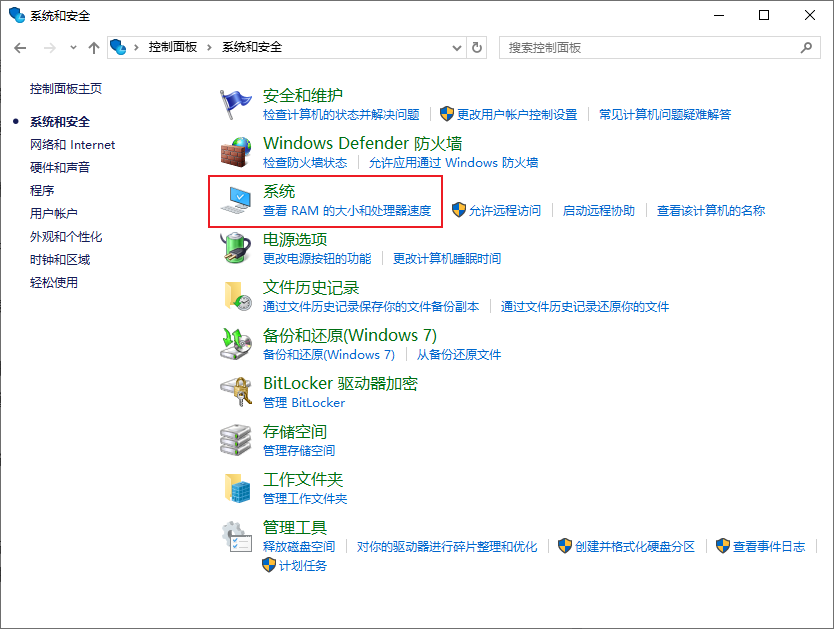The image size is (834, 629).
Task: Expand chevron before 控制面板 breadcrumb
Action: point(136,48)
